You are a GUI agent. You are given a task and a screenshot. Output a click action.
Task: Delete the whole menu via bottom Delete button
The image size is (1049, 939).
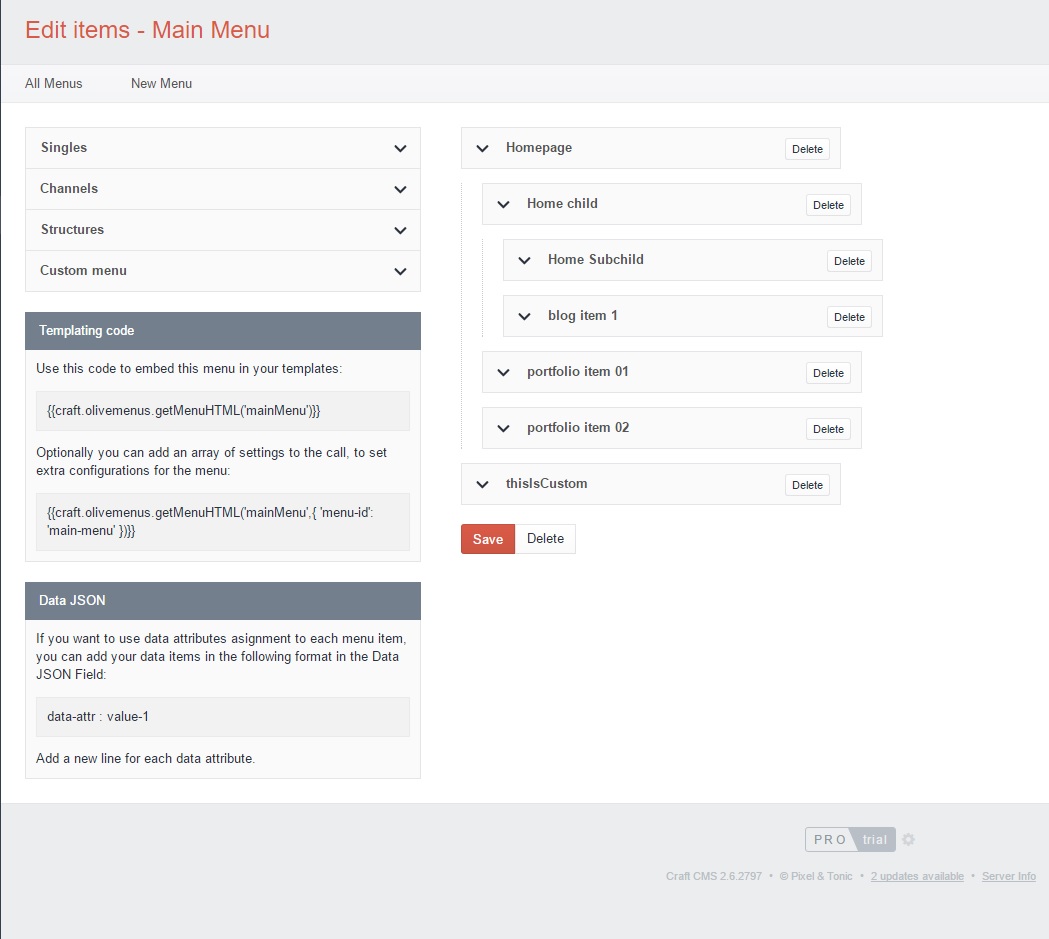click(x=545, y=539)
